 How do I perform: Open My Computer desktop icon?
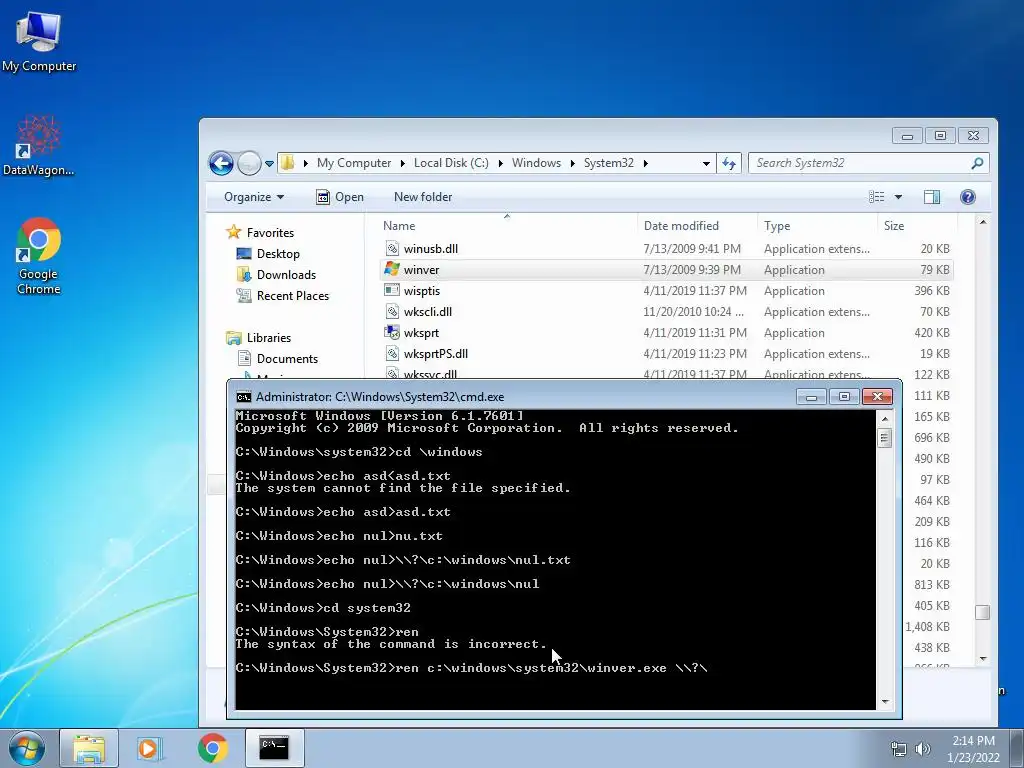[x=39, y=40]
